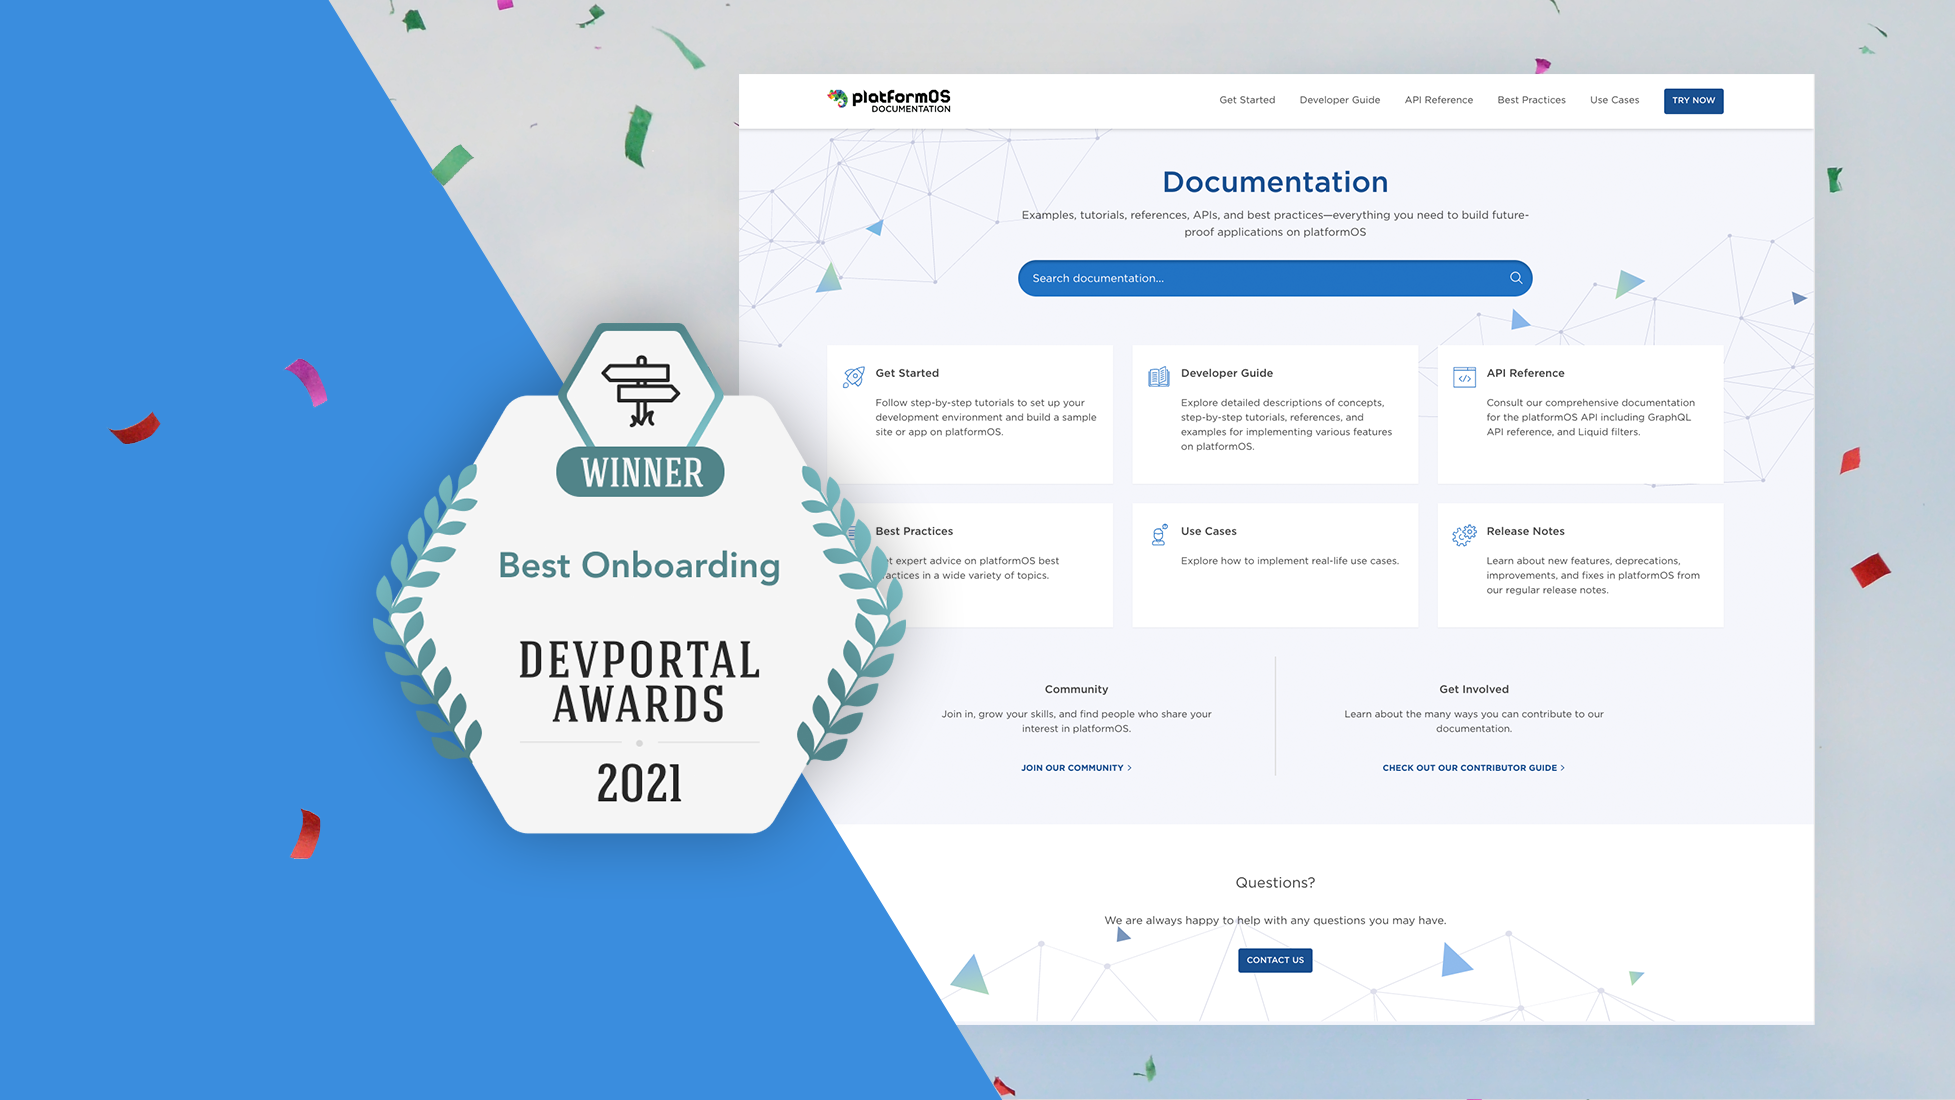
Task: Click the DEVPORTAL AWARDS badge text
Action: pos(639,682)
